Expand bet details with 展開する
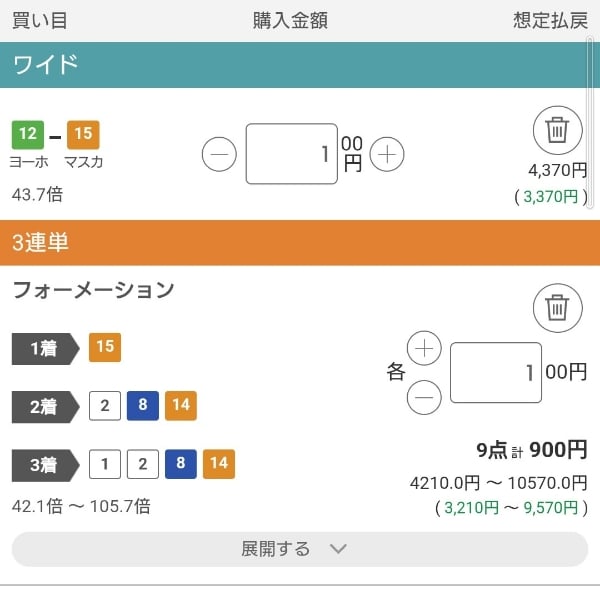600x600 pixels. (x=299, y=549)
